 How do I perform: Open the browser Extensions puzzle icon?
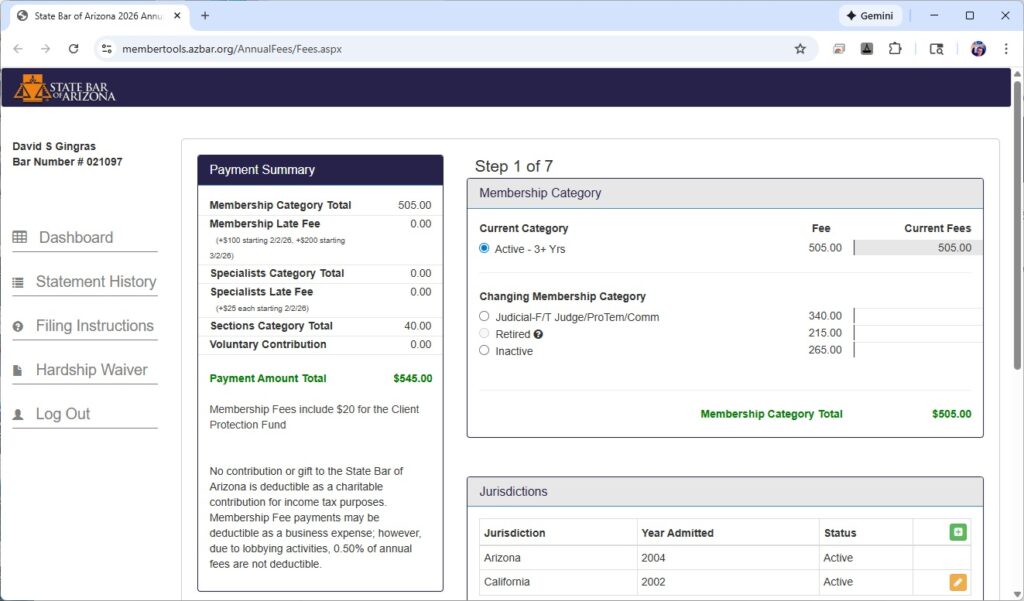coord(895,49)
